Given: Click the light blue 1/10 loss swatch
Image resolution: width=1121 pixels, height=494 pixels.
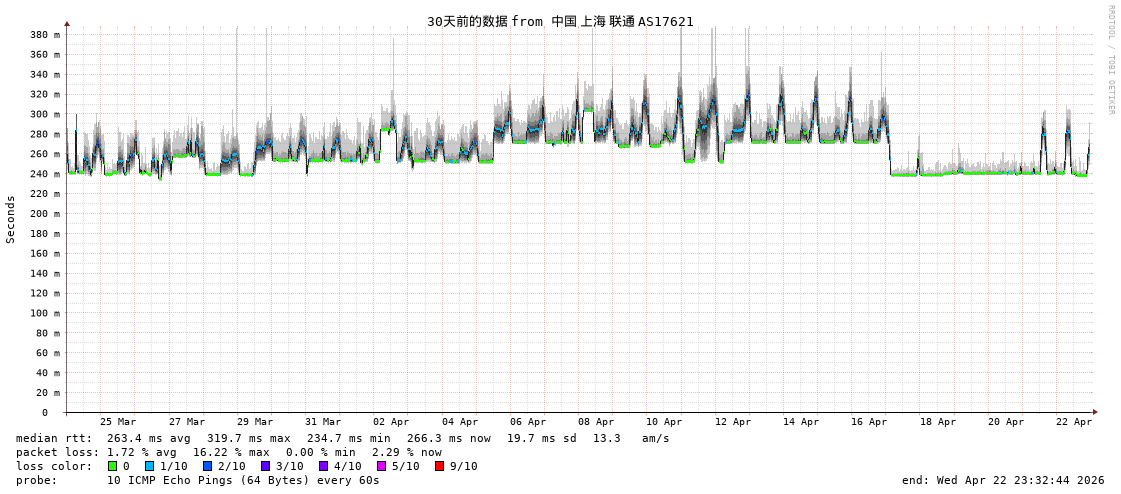Looking at the screenshot, I should (149, 466).
